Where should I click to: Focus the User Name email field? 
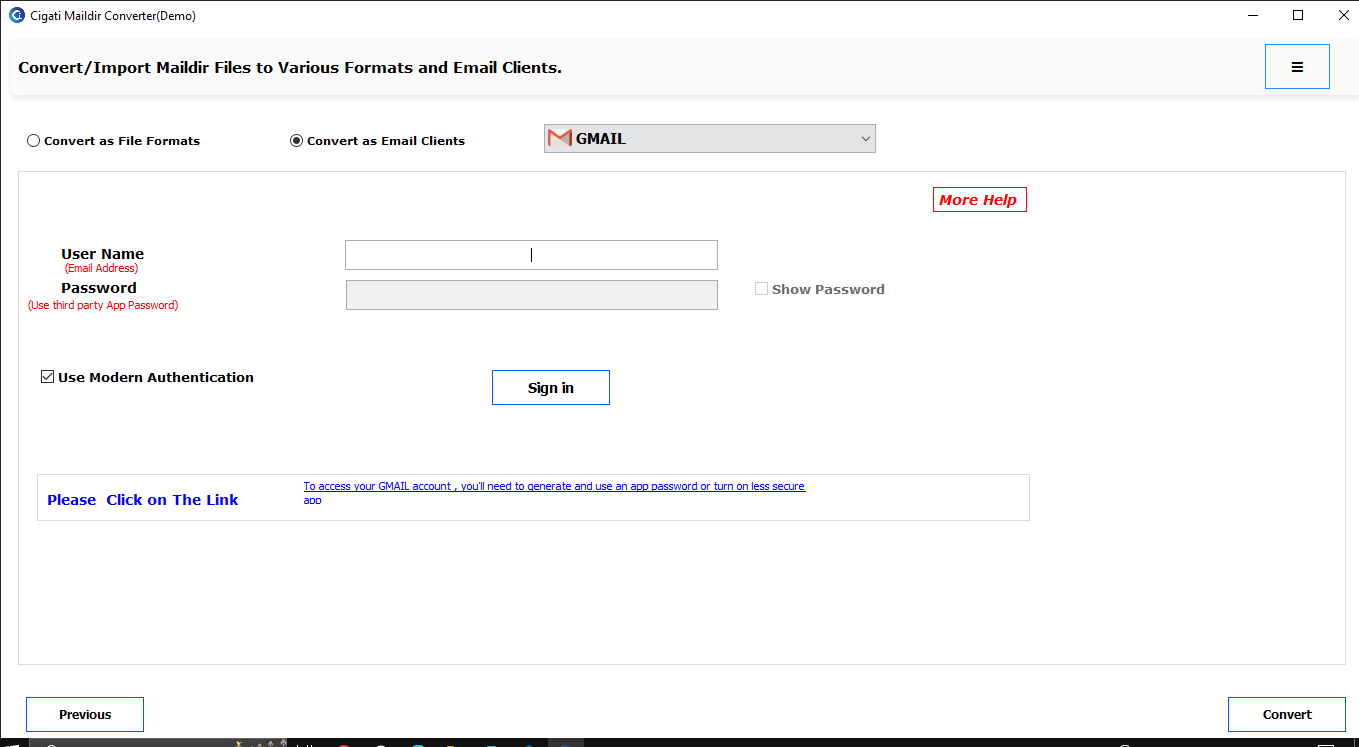pos(531,255)
